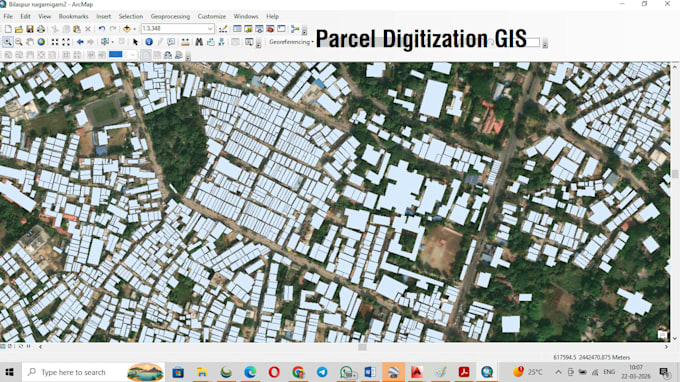Screen dimensions: 680x382
Task: Open Opera browser from taskbar
Action: pos(274,372)
